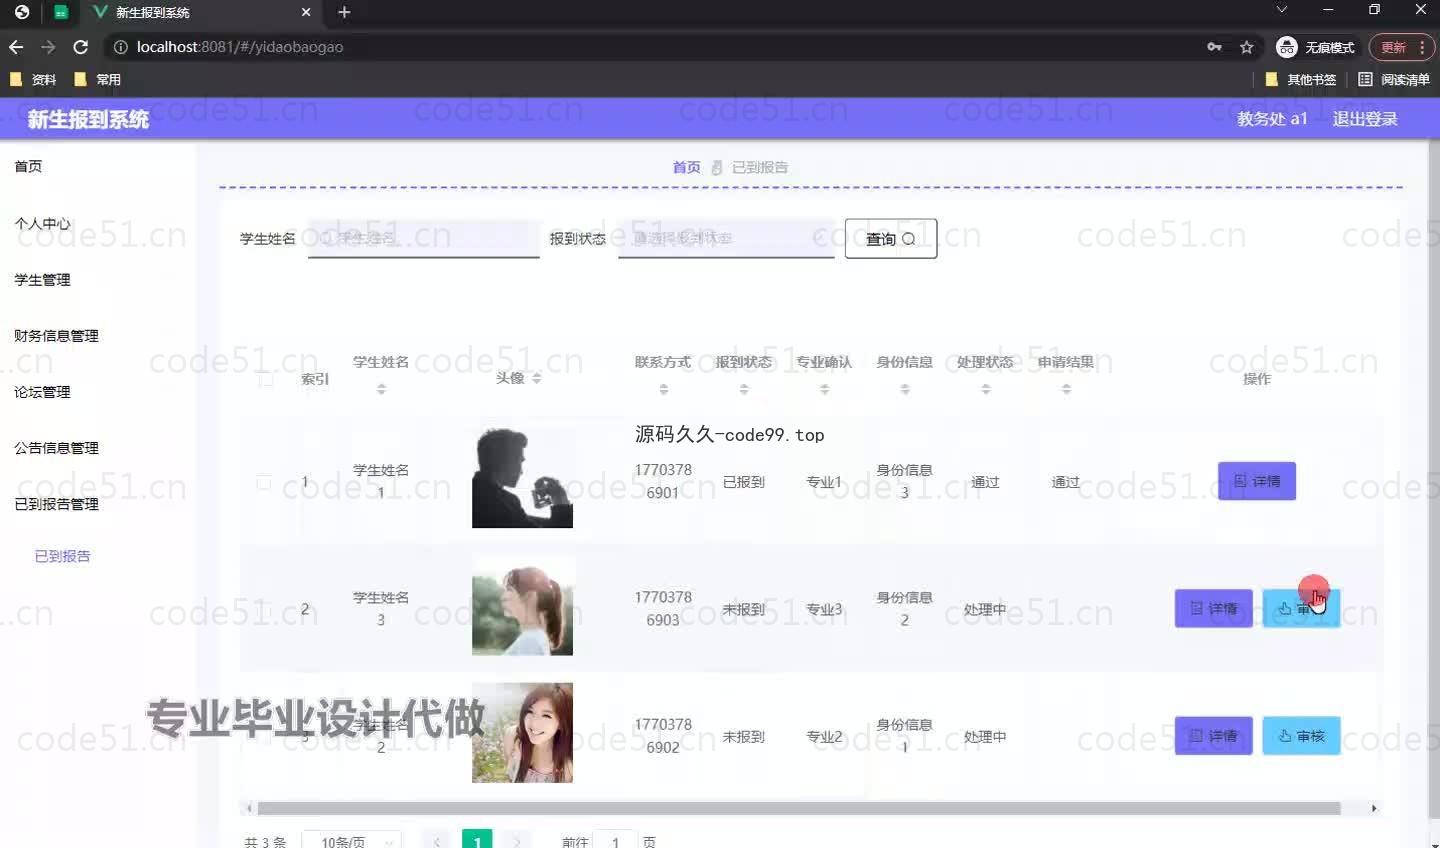Sort by the 学生姓名 column arrows
The width and height of the screenshot is (1440, 848).
click(x=381, y=389)
